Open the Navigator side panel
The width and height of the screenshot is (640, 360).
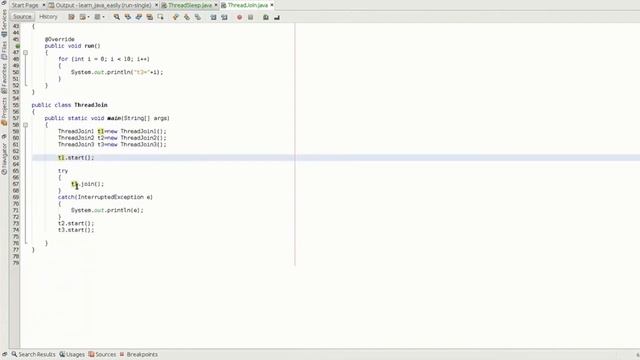[x=4, y=158]
